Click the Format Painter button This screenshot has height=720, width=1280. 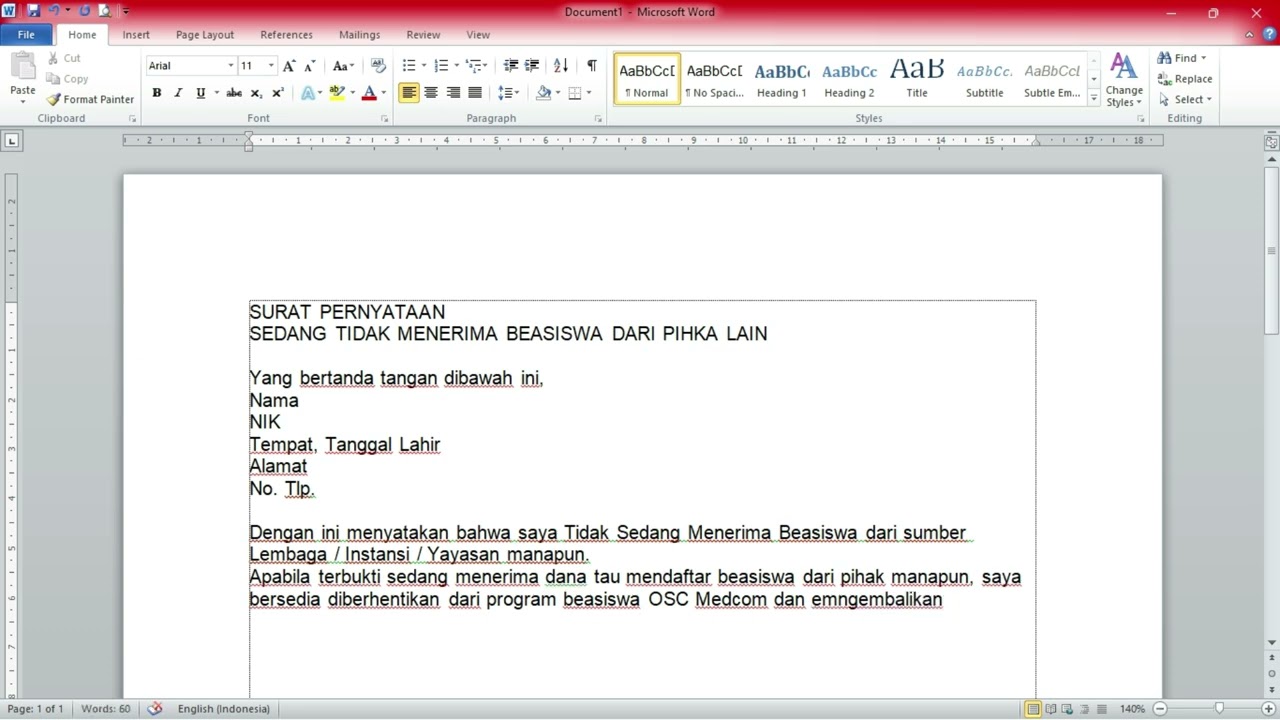click(90, 99)
